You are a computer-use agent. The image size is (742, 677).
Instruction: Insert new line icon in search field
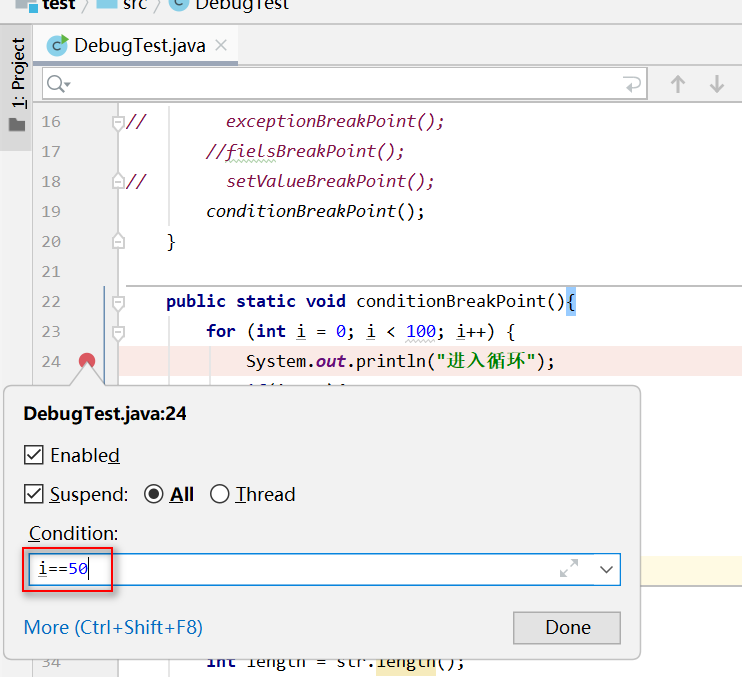(x=632, y=84)
